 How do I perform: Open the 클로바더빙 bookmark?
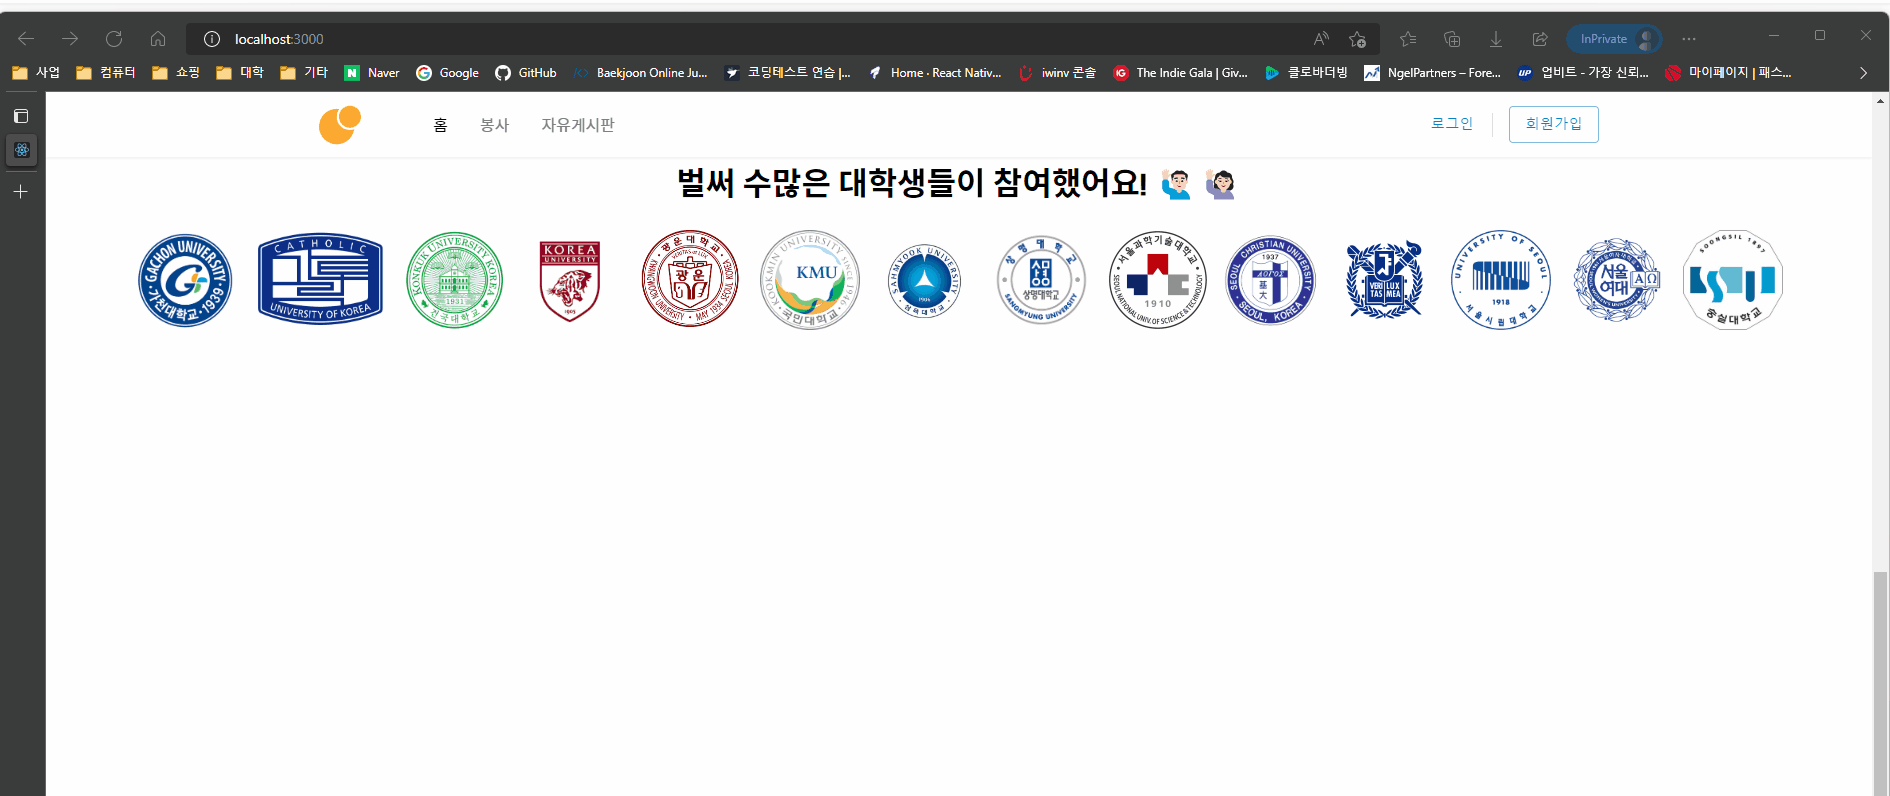click(1306, 73)
